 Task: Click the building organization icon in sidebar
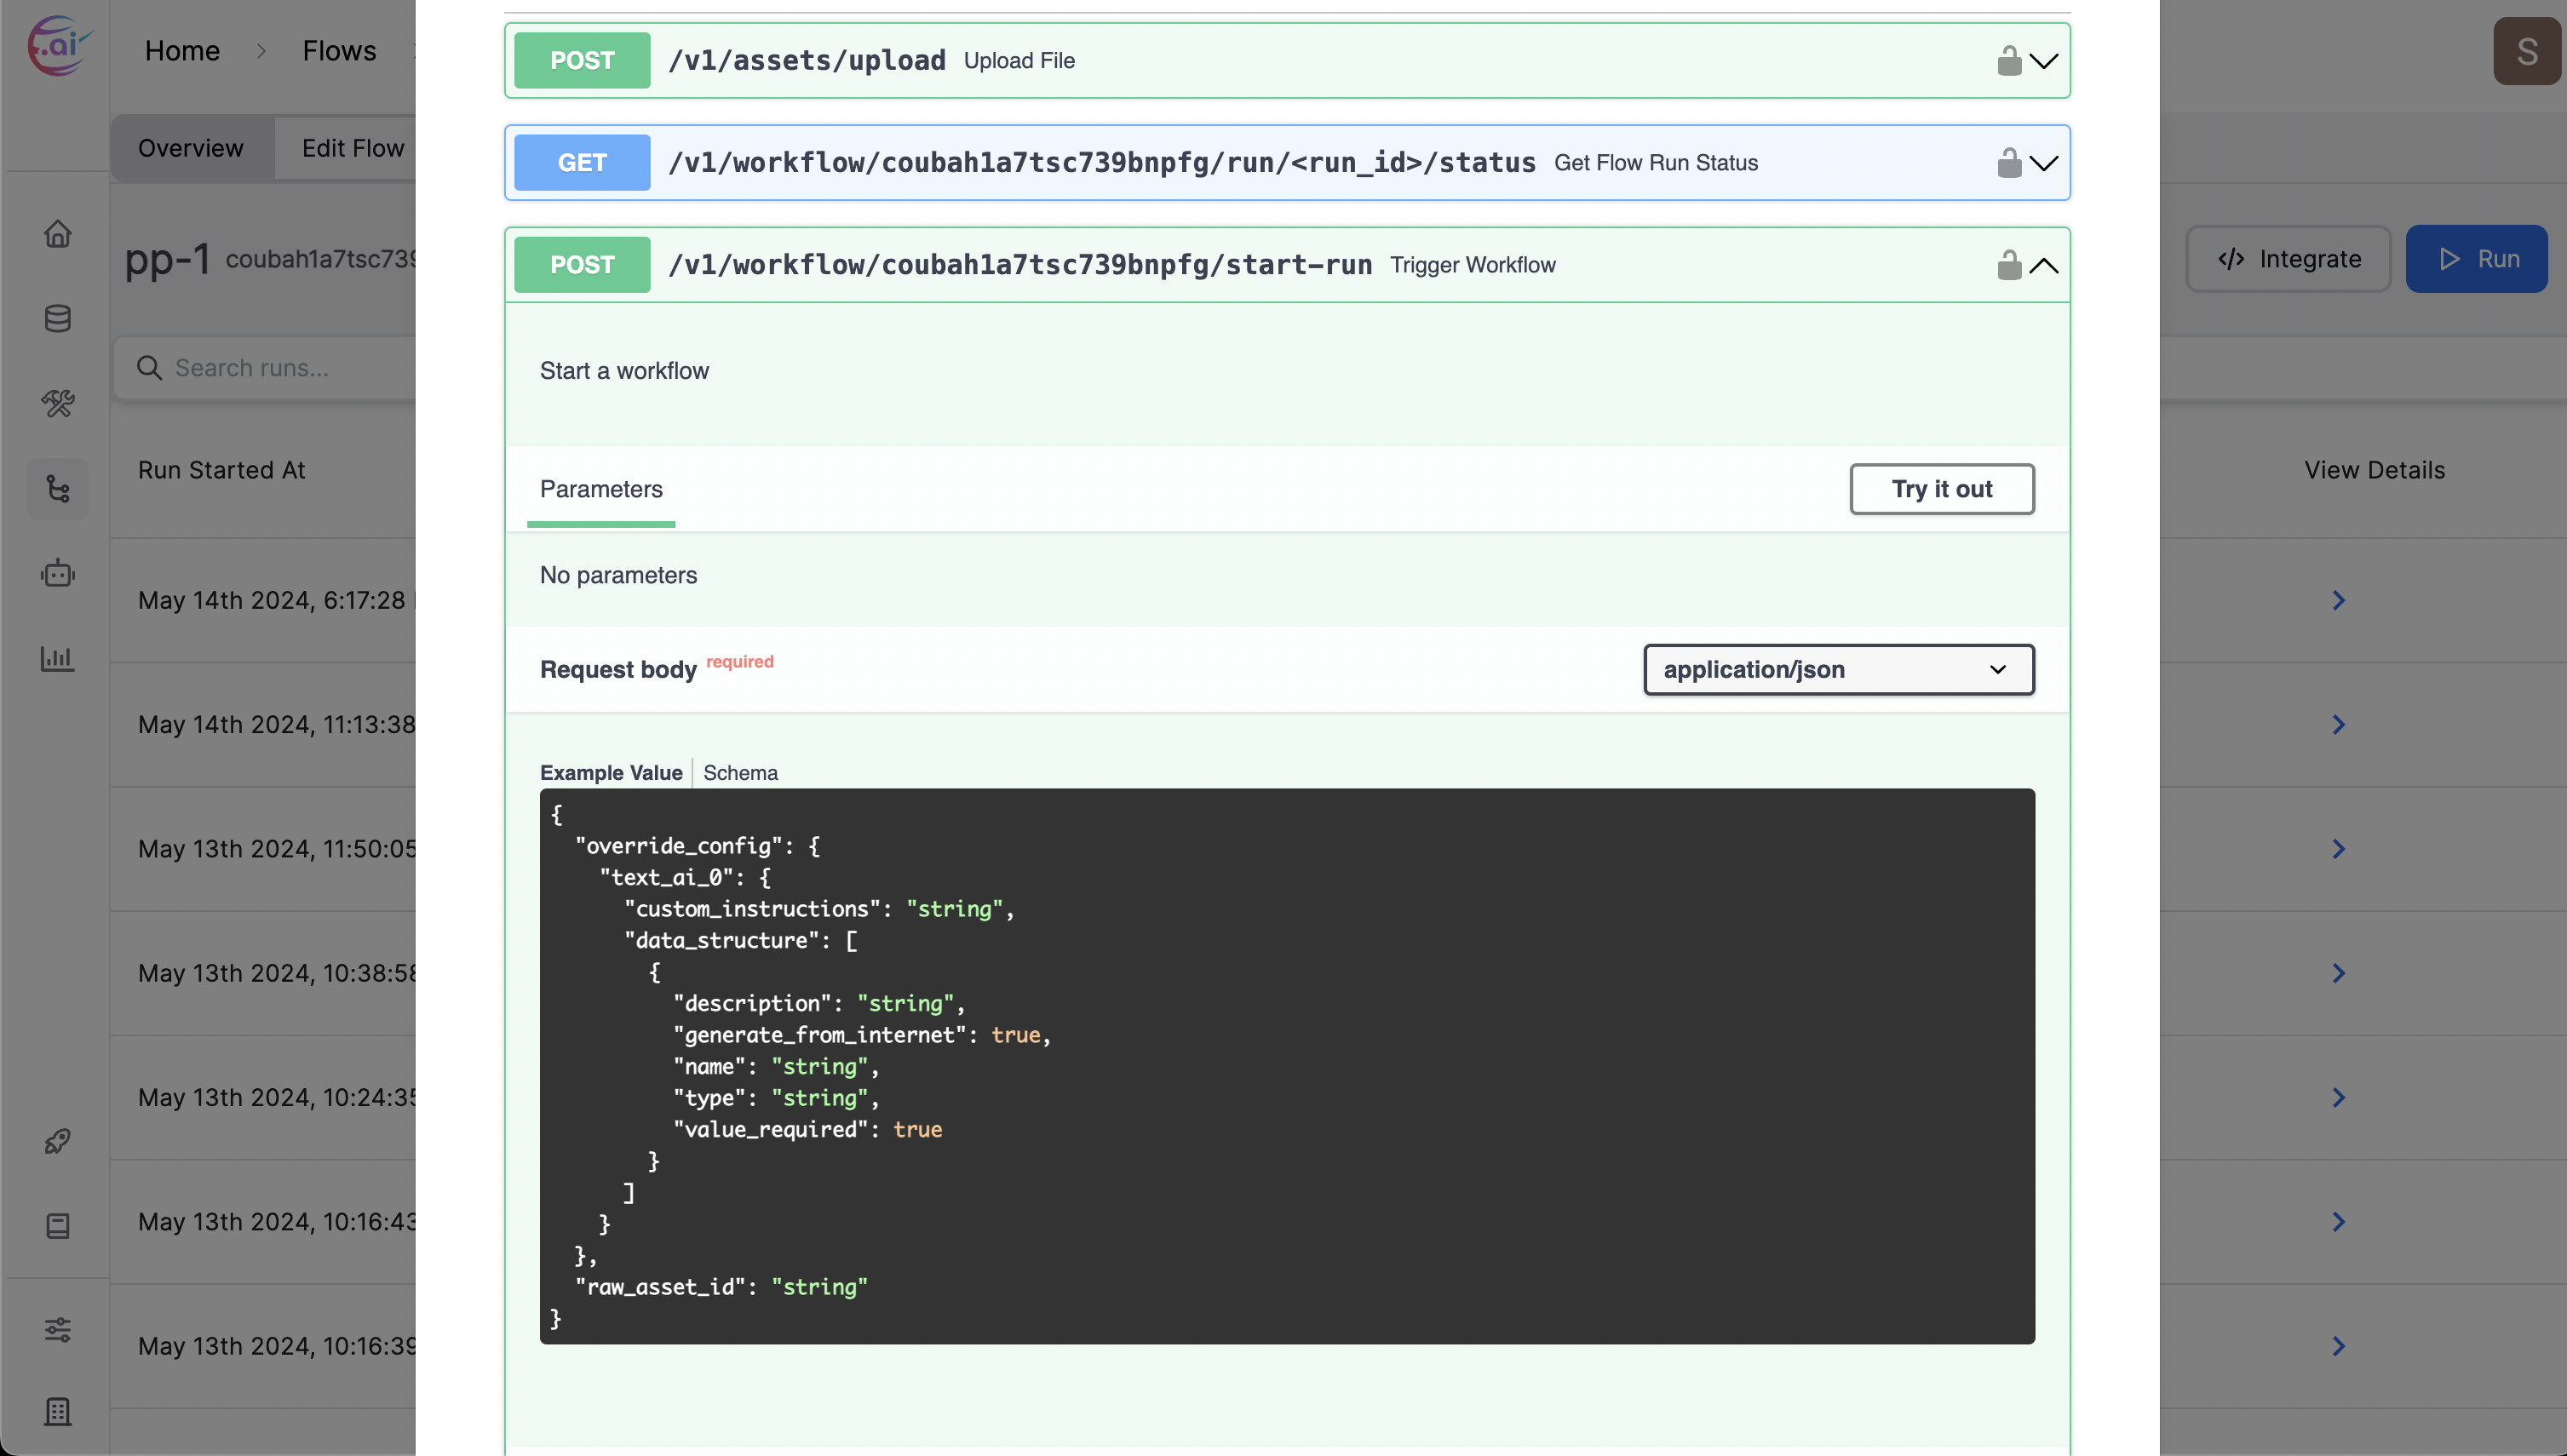(x=58, y=1411)
